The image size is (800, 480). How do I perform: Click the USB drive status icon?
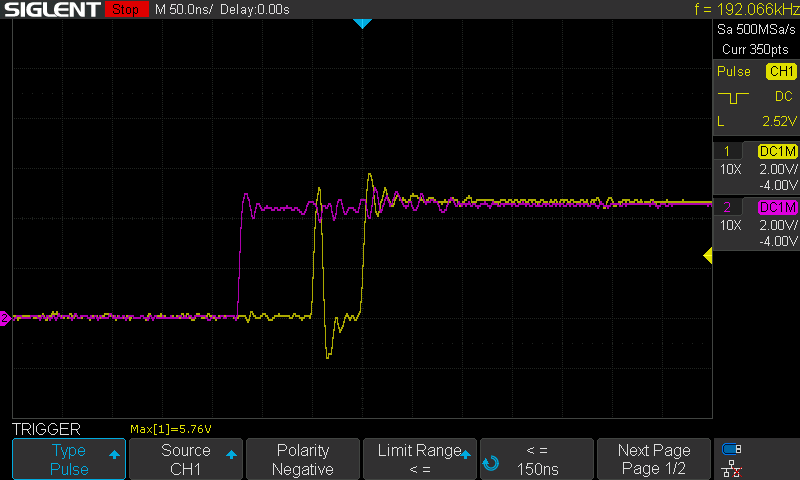tap(732, 449)
